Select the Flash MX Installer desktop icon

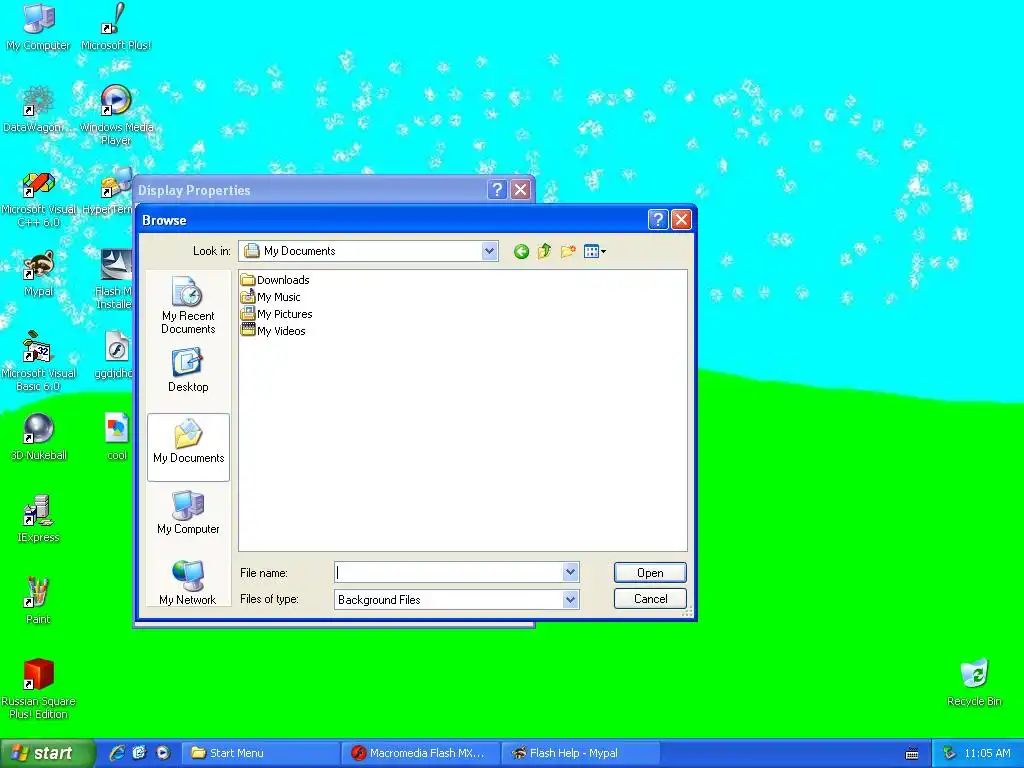116,280
